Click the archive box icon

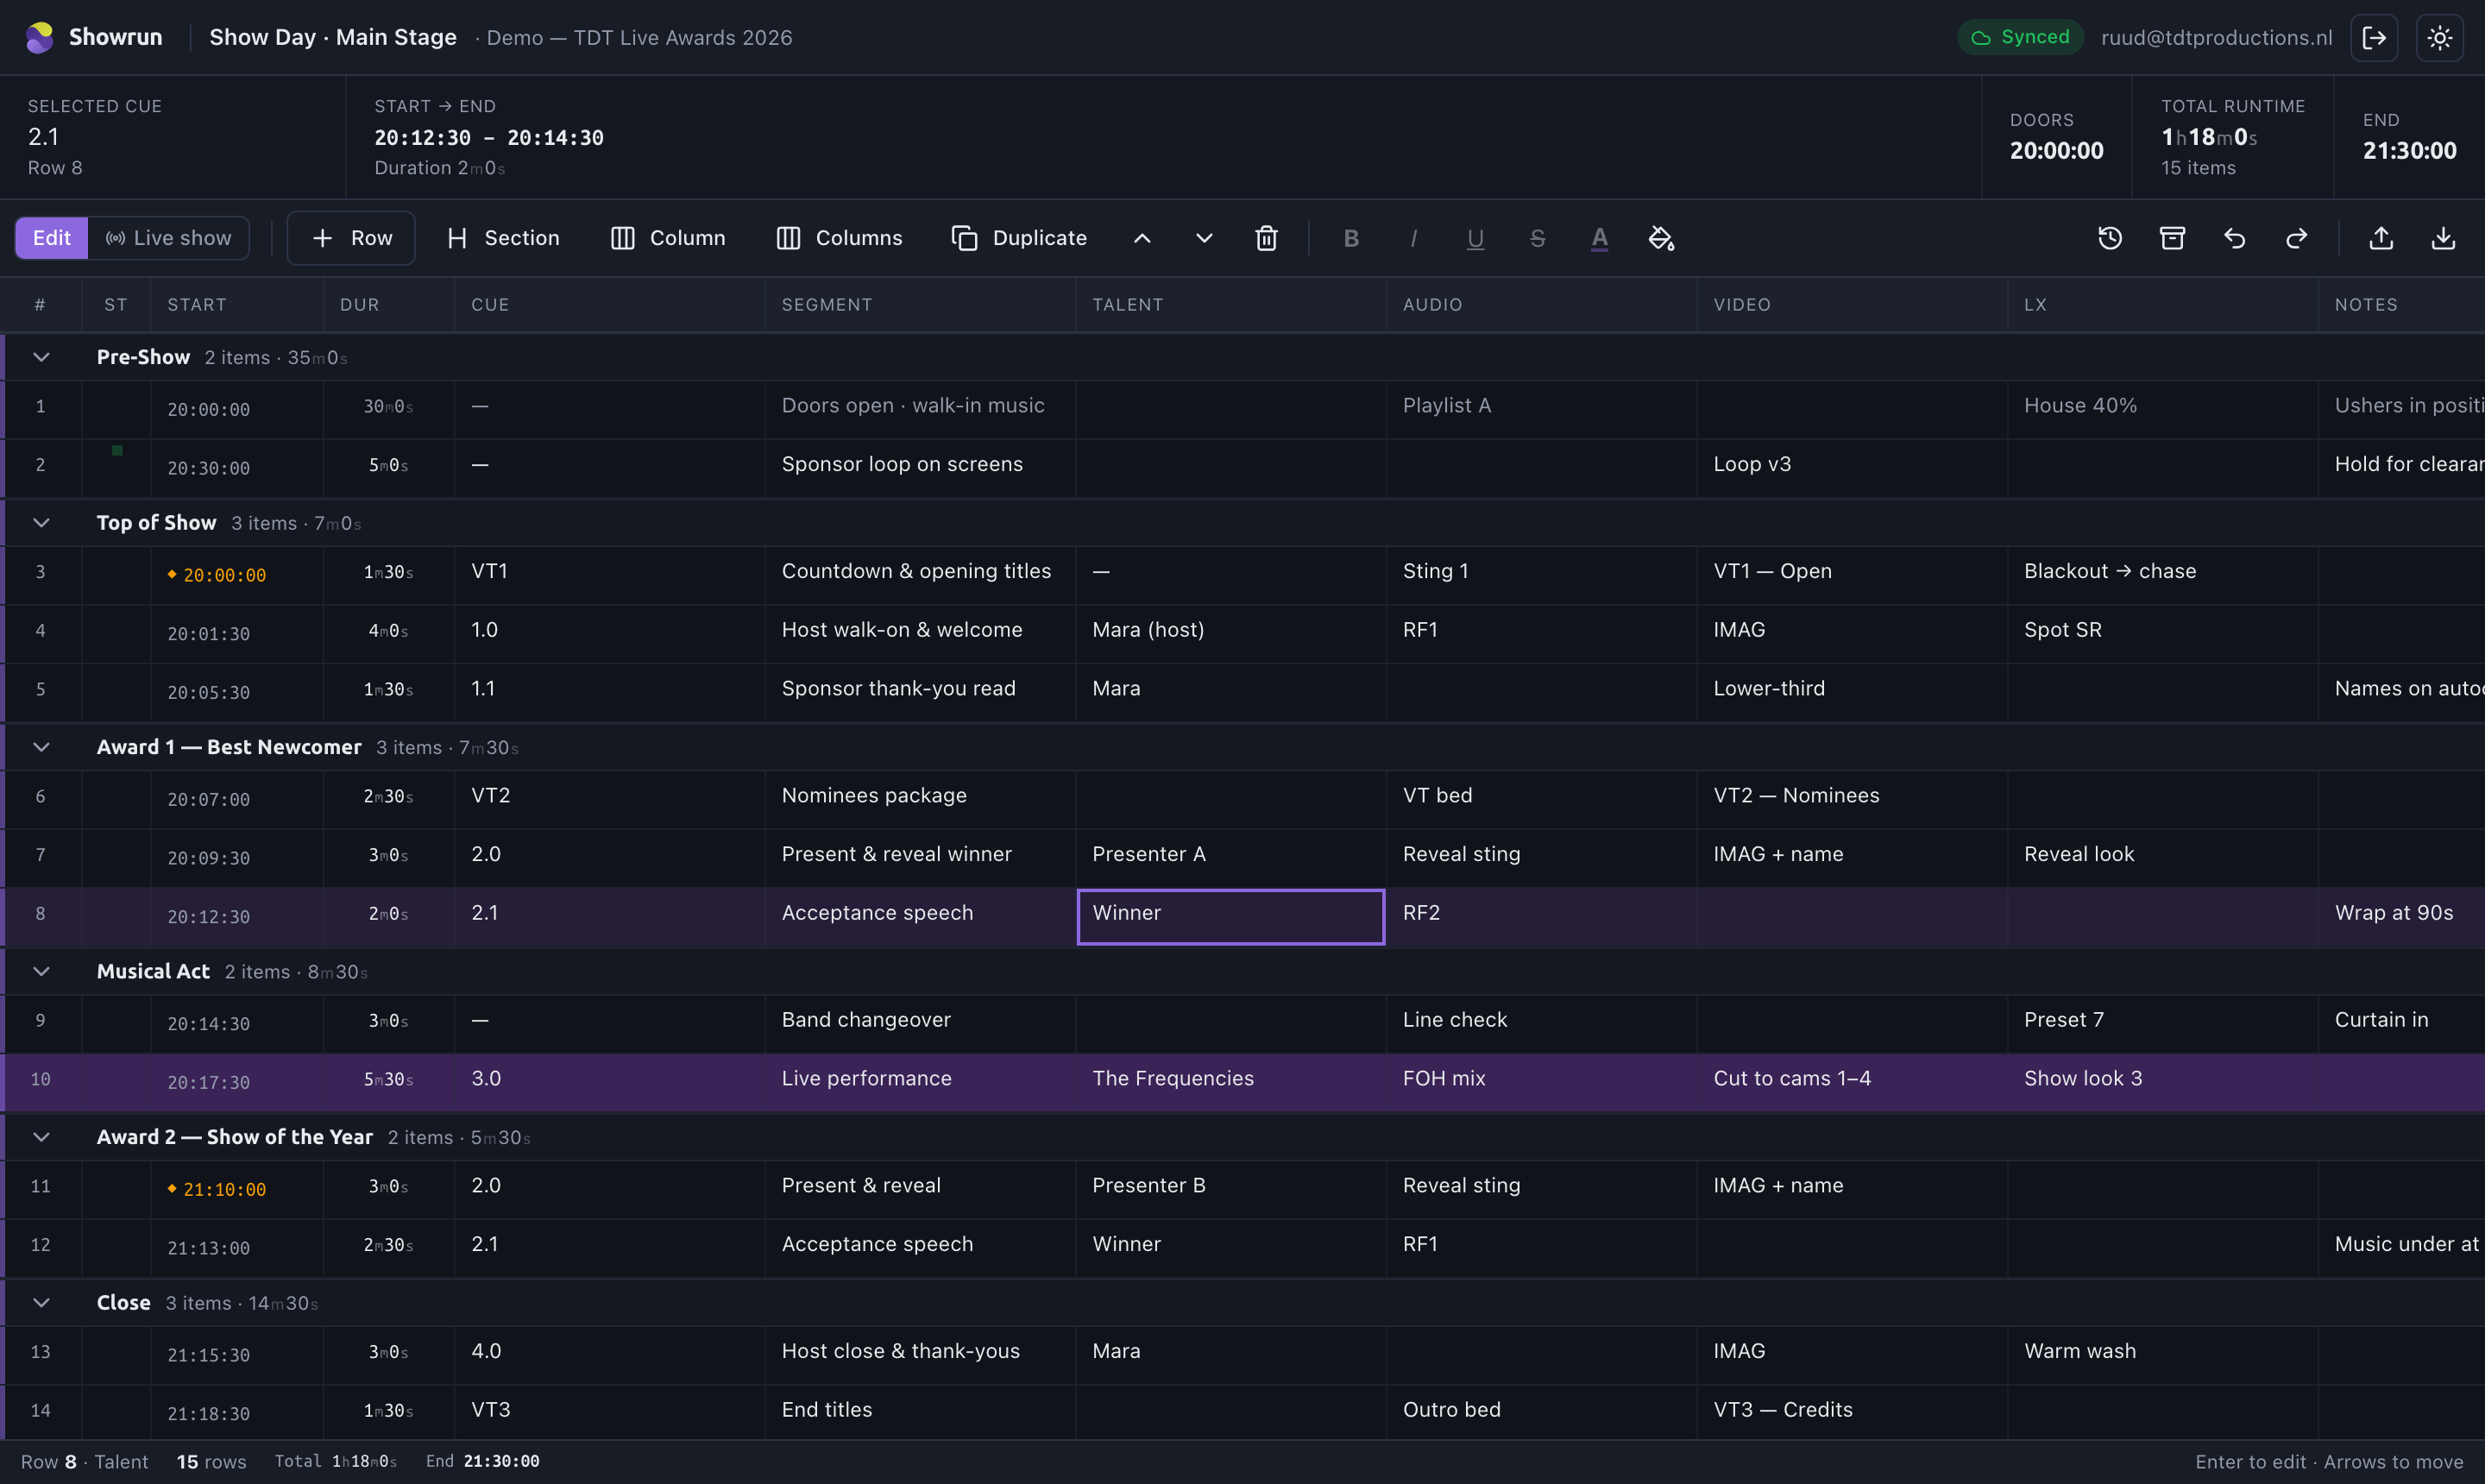pos(2172,238)
